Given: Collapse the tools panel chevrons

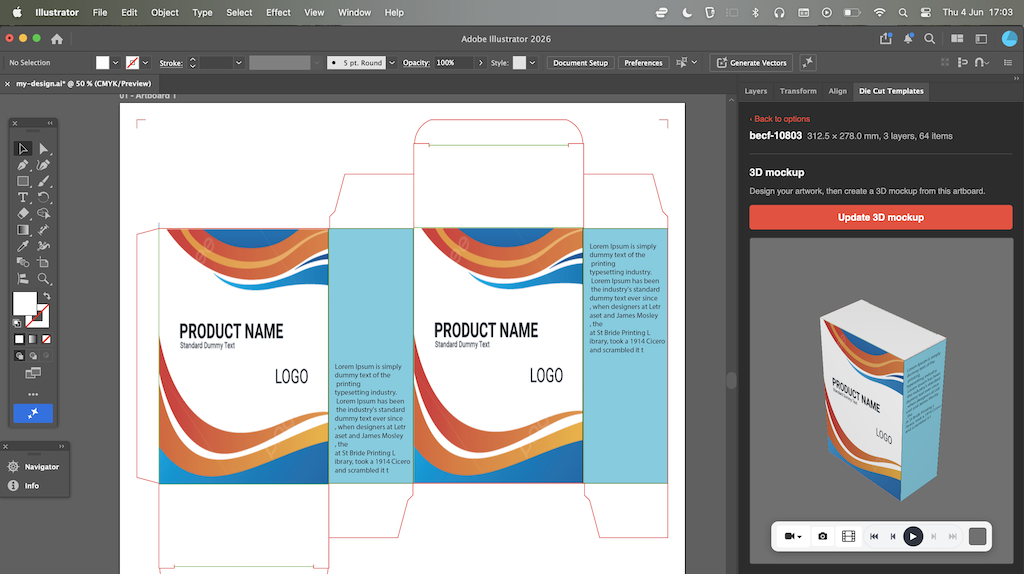Looking at the screenshot, I should (50, 123).
